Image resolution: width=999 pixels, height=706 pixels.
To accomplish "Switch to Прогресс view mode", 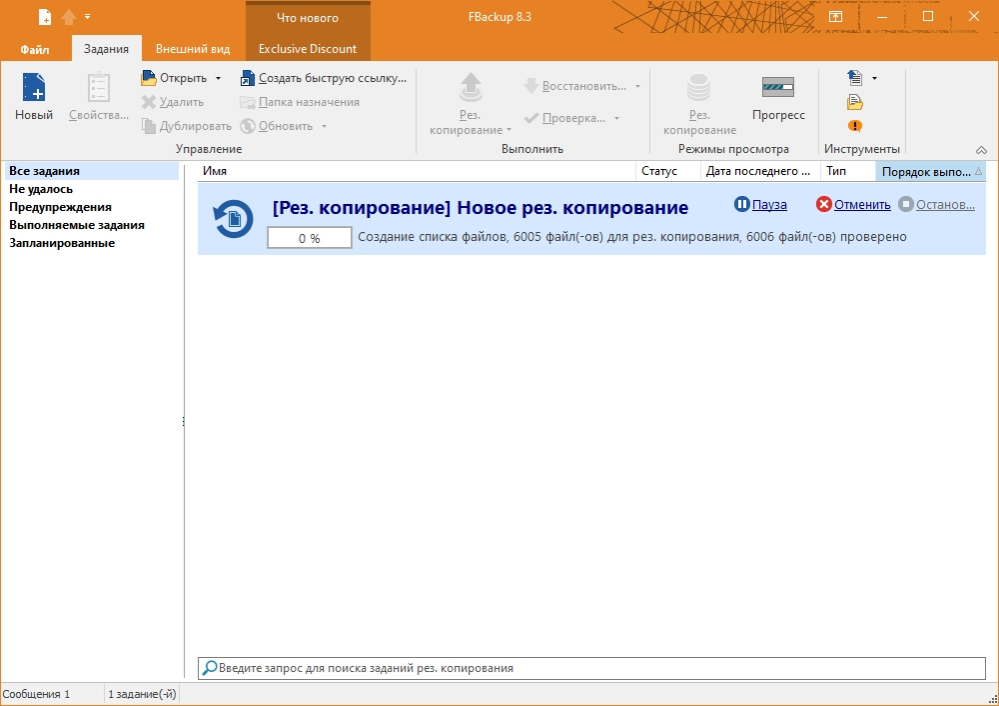I will [x=778, y=98].
